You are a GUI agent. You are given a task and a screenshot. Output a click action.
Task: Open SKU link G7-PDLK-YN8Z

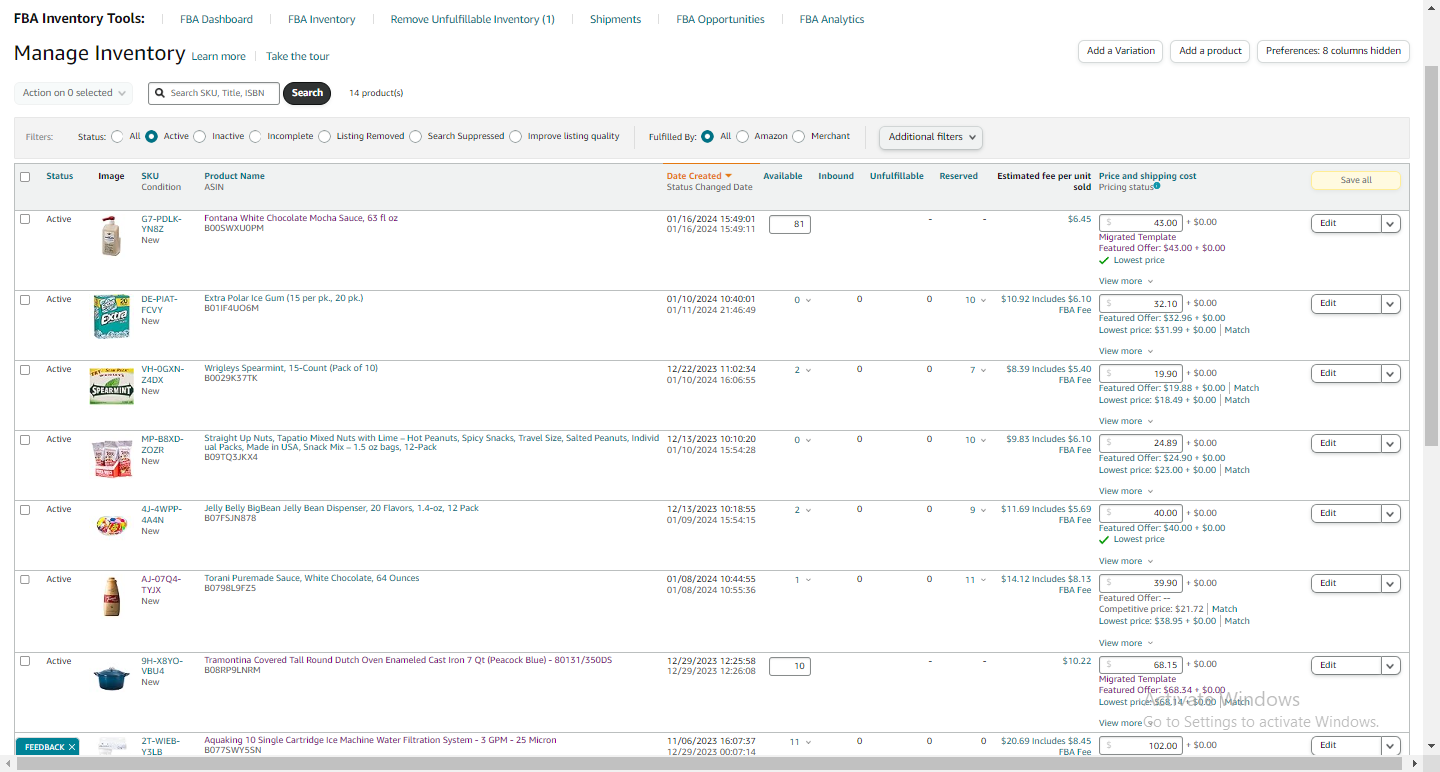click(x=161, y=223)
